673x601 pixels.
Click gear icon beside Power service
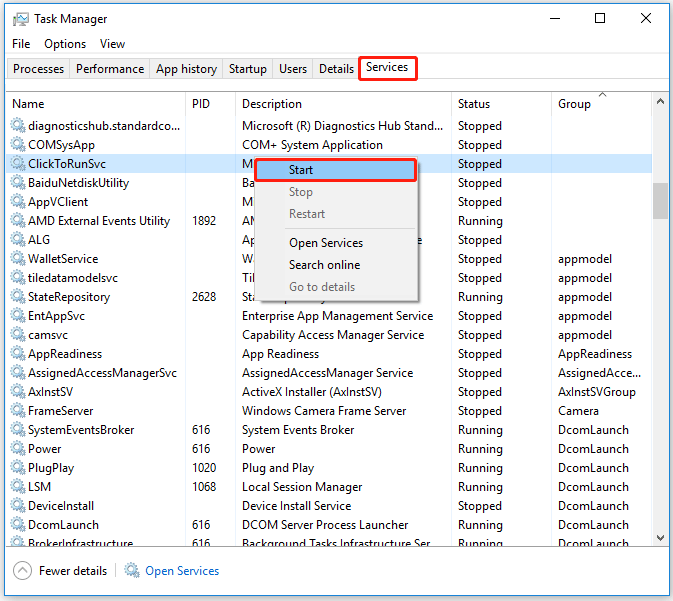[18, 448]
